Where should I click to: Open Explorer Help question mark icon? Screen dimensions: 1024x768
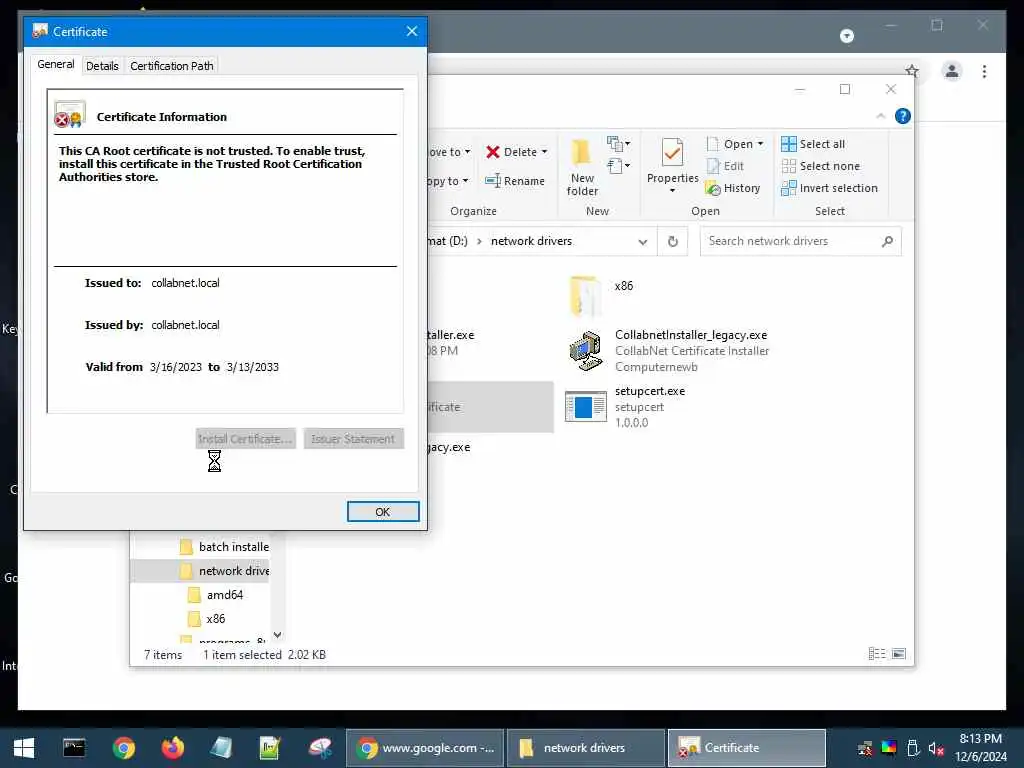903,116
